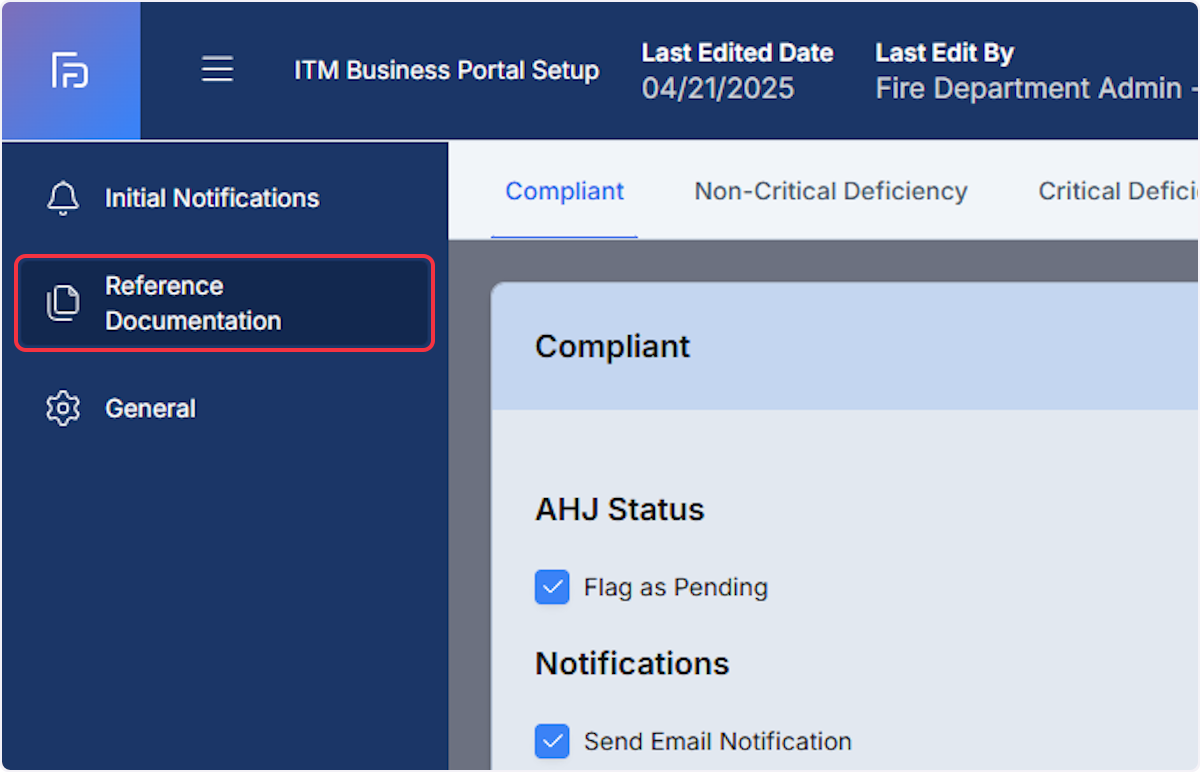Switch to the Critical Deficiency tab
The height and width of the screenshot is (772, 1200).
(x=1118, y=191)
